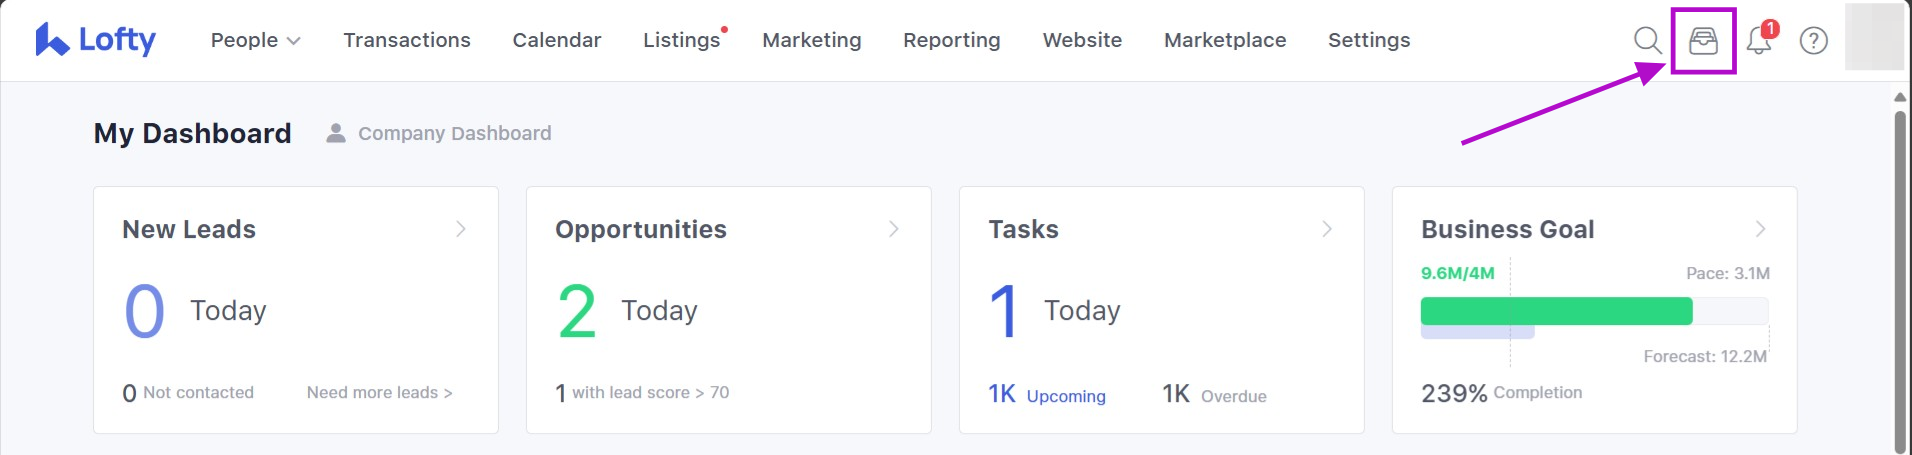
Task: Open the search magnifier icon
Action: (x=1647, y=40)
